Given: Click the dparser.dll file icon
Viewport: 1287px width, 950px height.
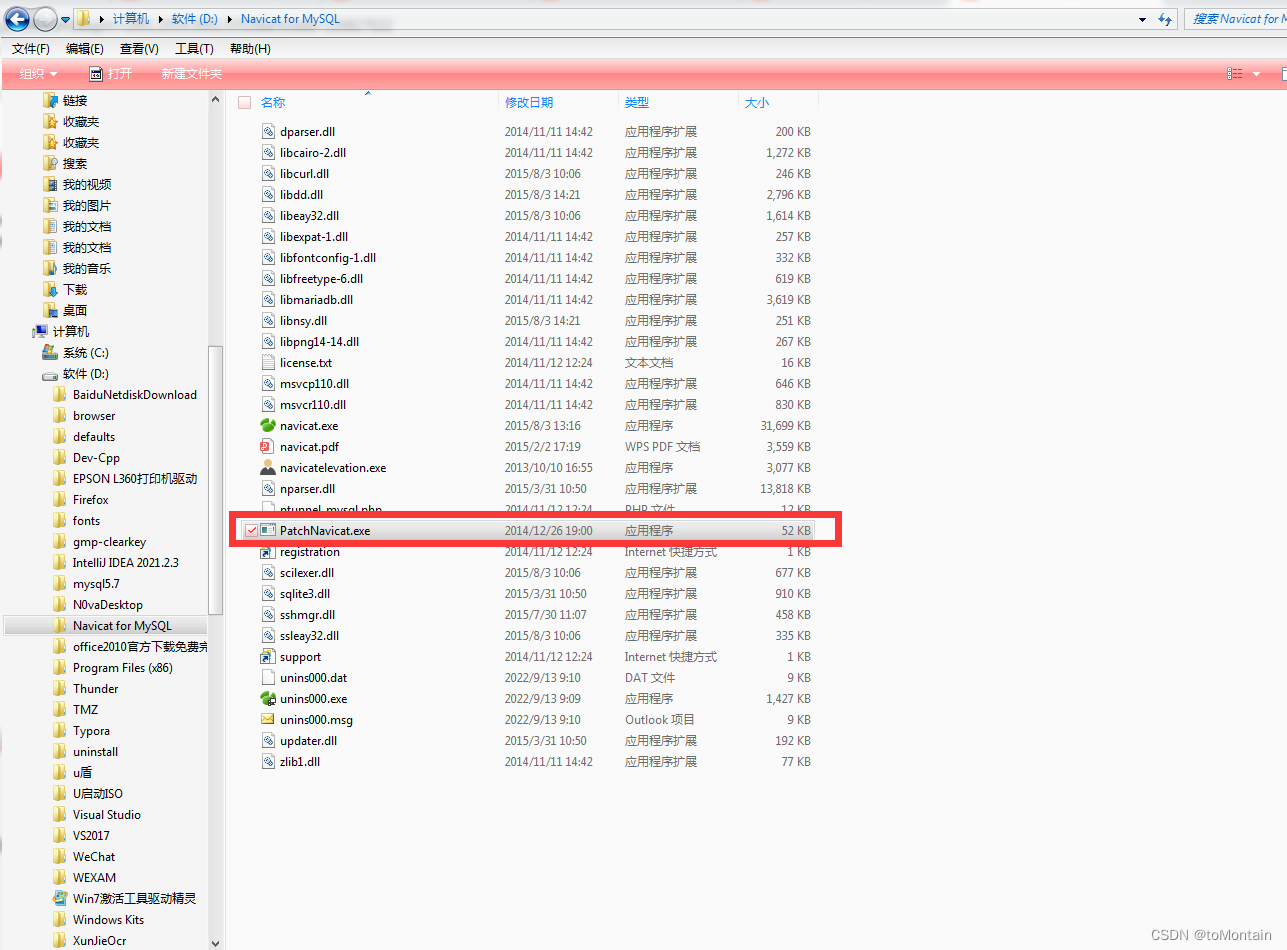Looking at the screenshot, I should (x=267, y=132).
